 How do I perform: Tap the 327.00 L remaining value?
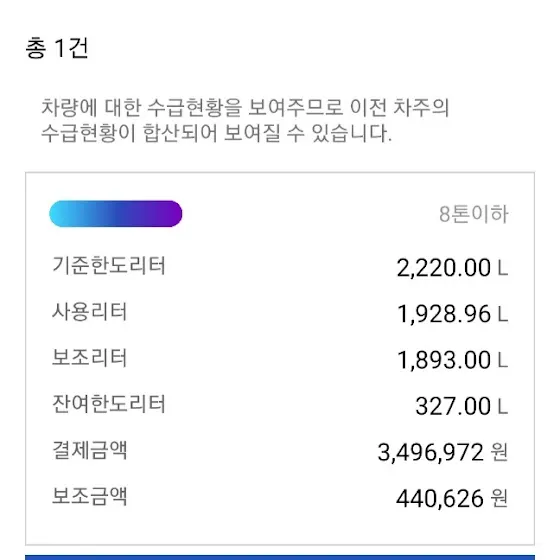point(461,406)
